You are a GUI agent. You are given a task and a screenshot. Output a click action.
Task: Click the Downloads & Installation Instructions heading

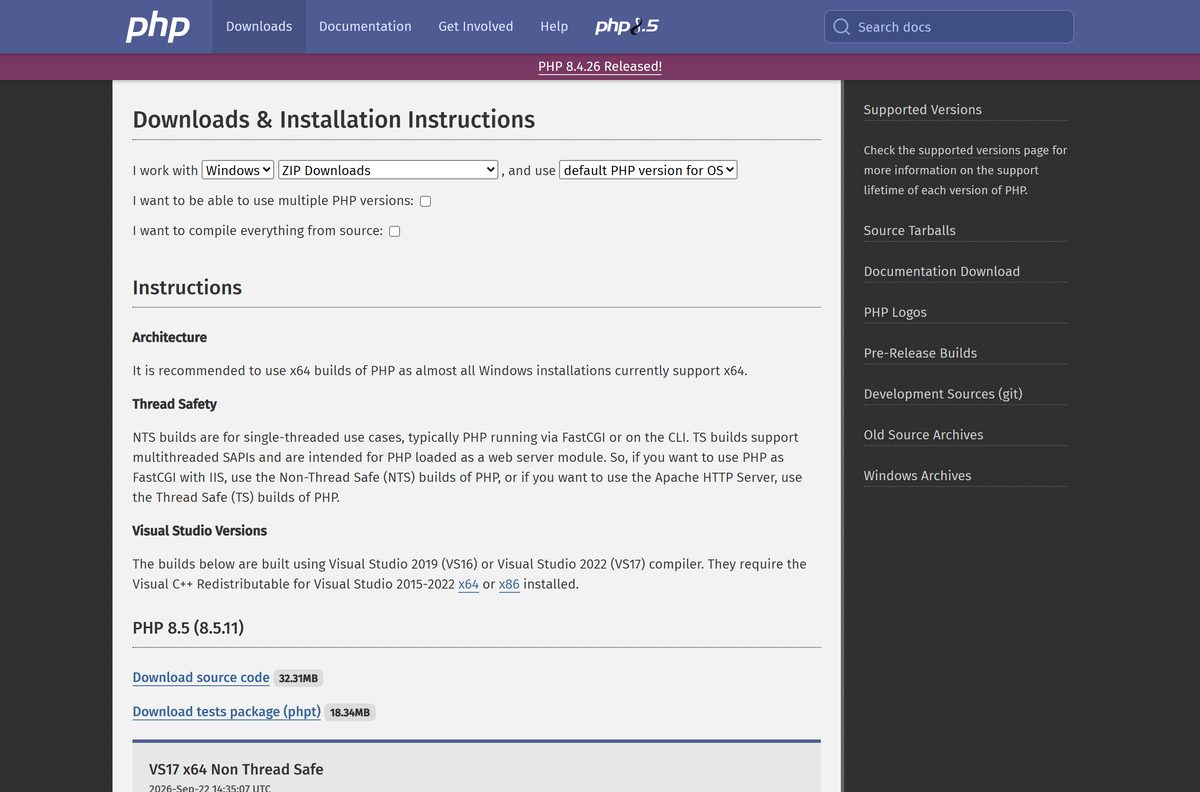pos(334,119)
